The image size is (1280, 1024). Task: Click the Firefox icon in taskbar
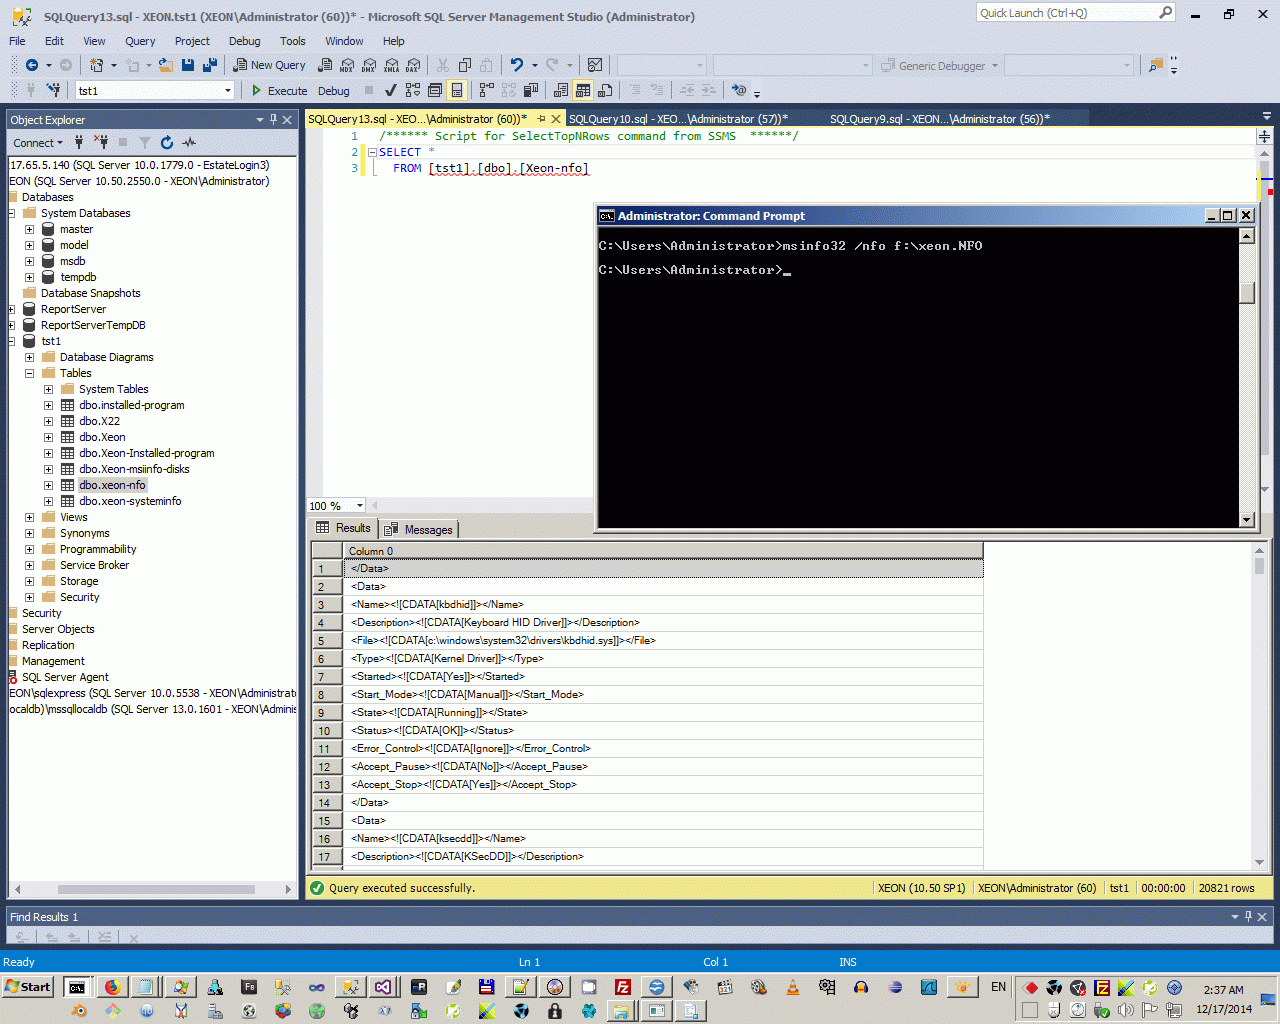(112, 987)
